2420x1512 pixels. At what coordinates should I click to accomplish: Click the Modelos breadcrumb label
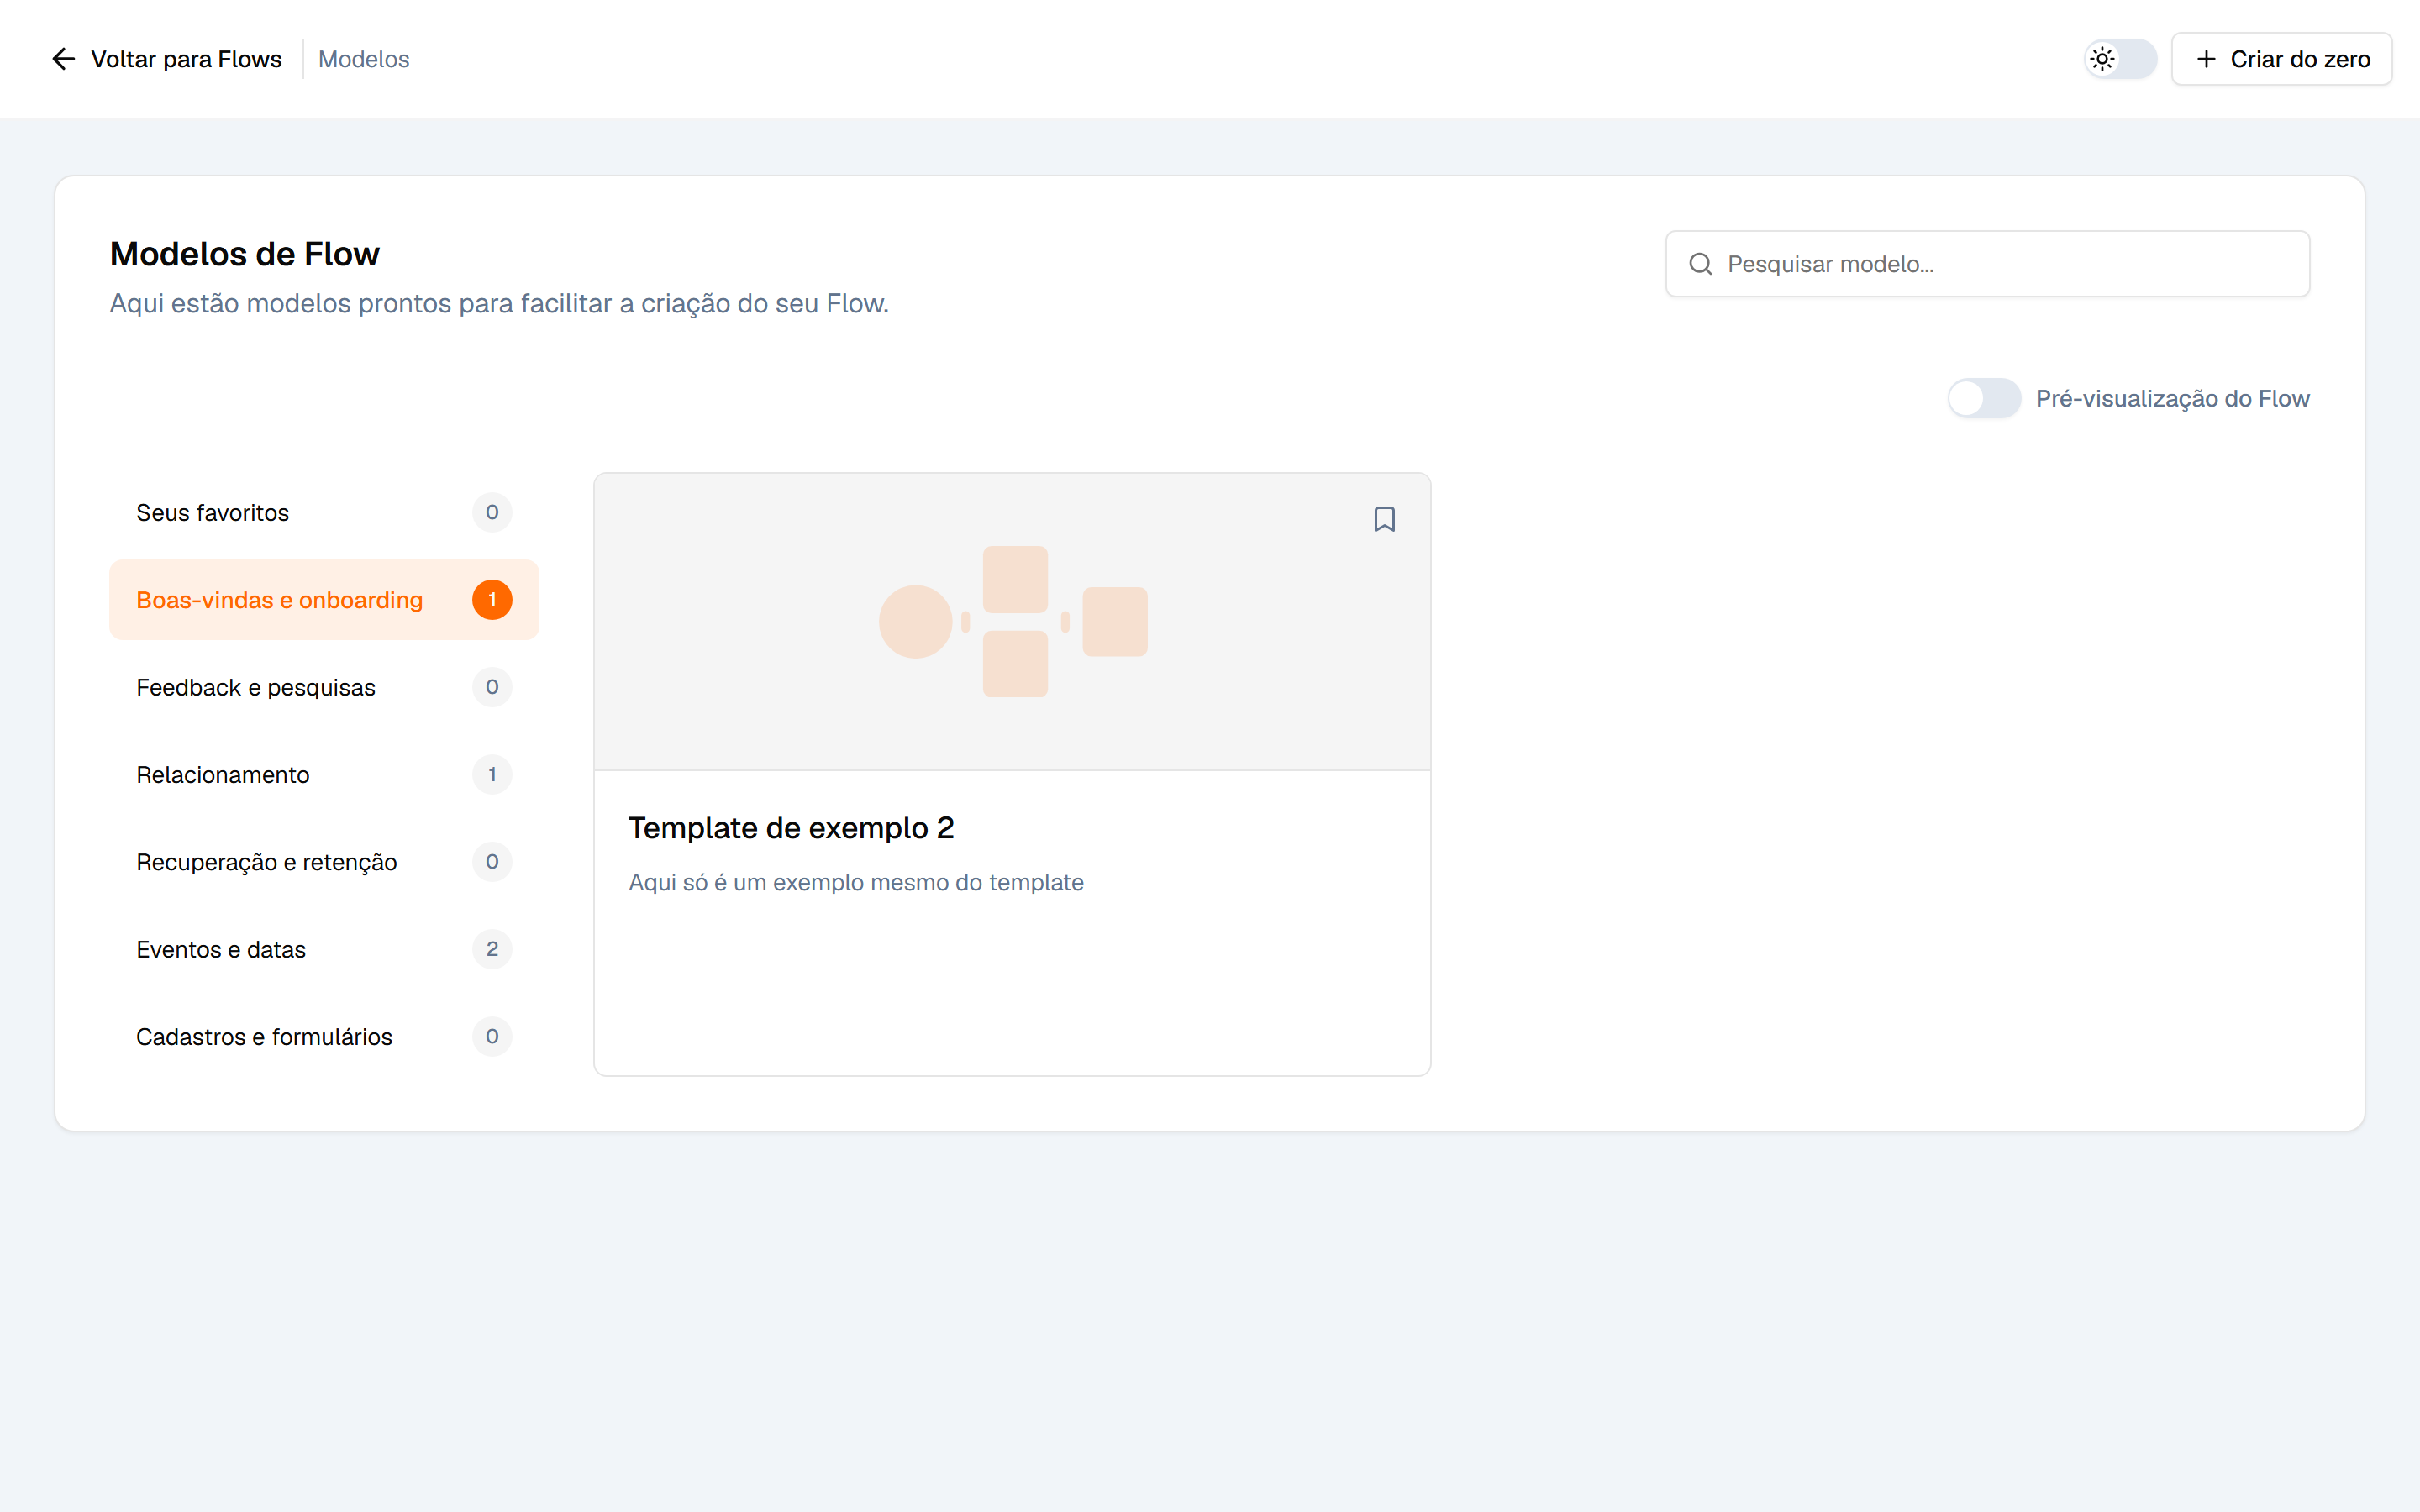(364, 59)
